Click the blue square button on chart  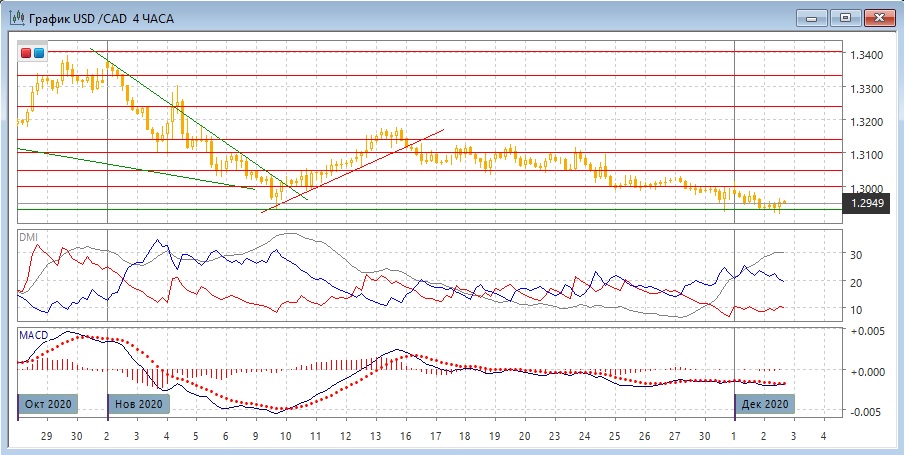click(x=39, y=53)
